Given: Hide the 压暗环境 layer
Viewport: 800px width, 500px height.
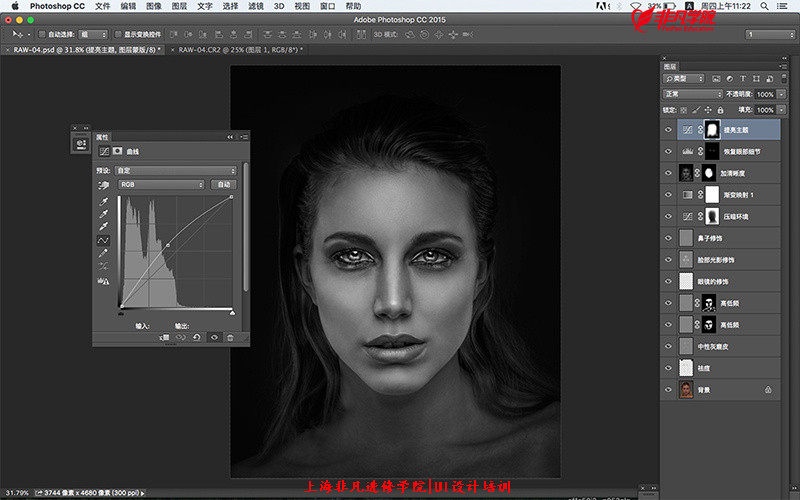Looking at the screenshot, I should [x=668, y=216].
